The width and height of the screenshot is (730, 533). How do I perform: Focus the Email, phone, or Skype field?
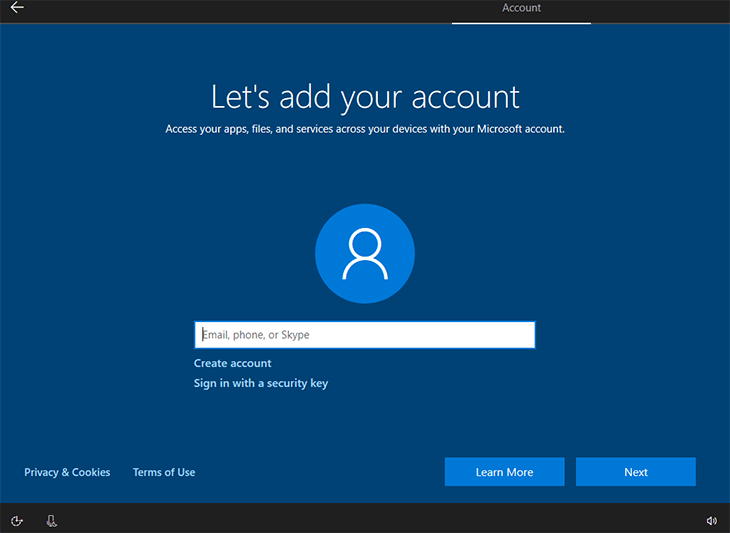tap(365, 335)
